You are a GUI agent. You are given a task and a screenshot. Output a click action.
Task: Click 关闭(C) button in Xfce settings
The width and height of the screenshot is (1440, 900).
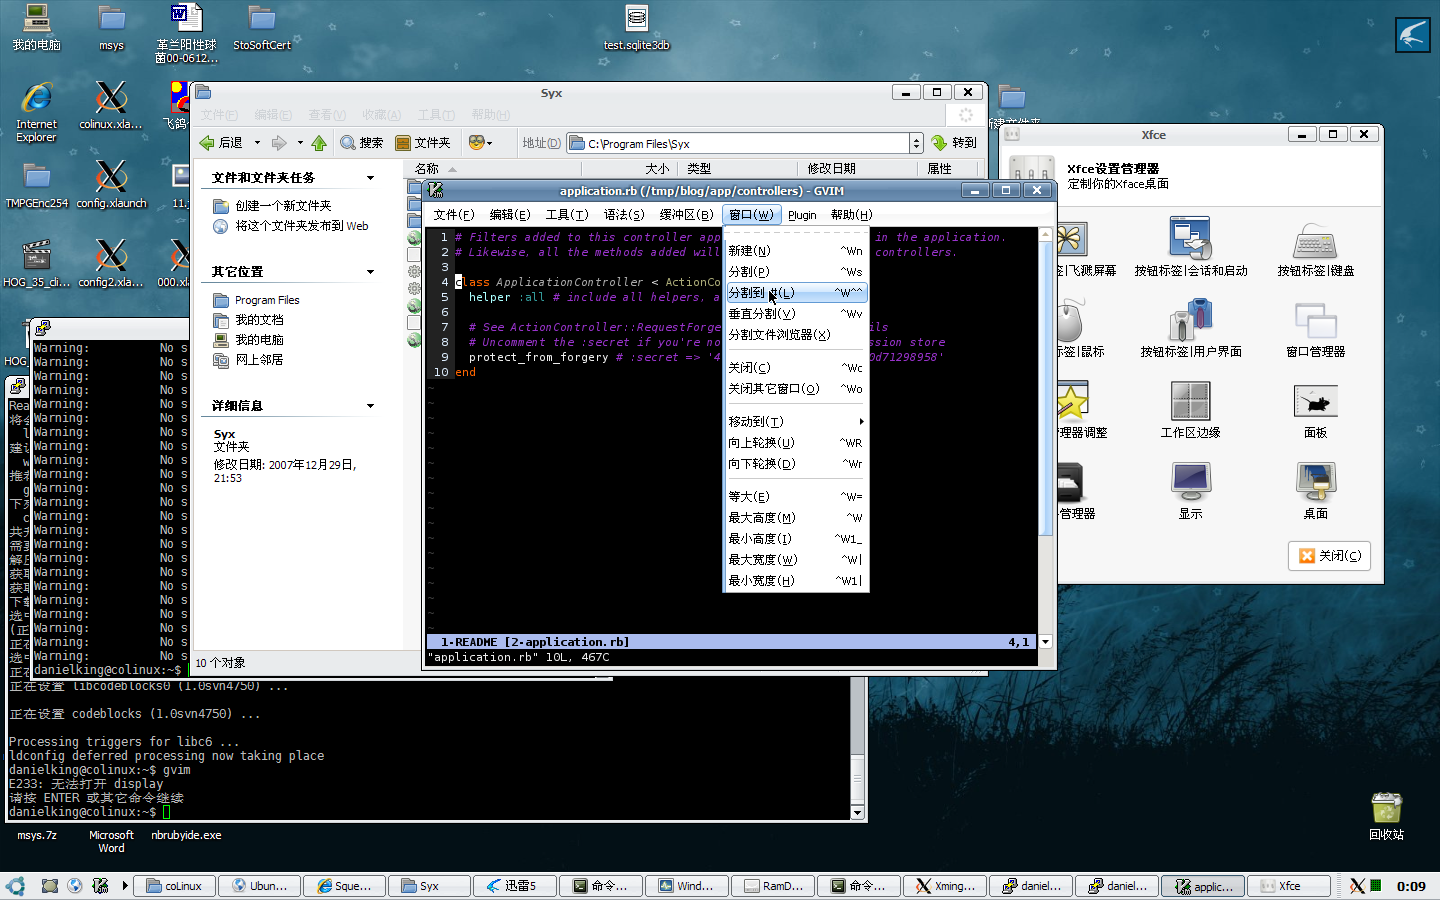point(1330,556)
